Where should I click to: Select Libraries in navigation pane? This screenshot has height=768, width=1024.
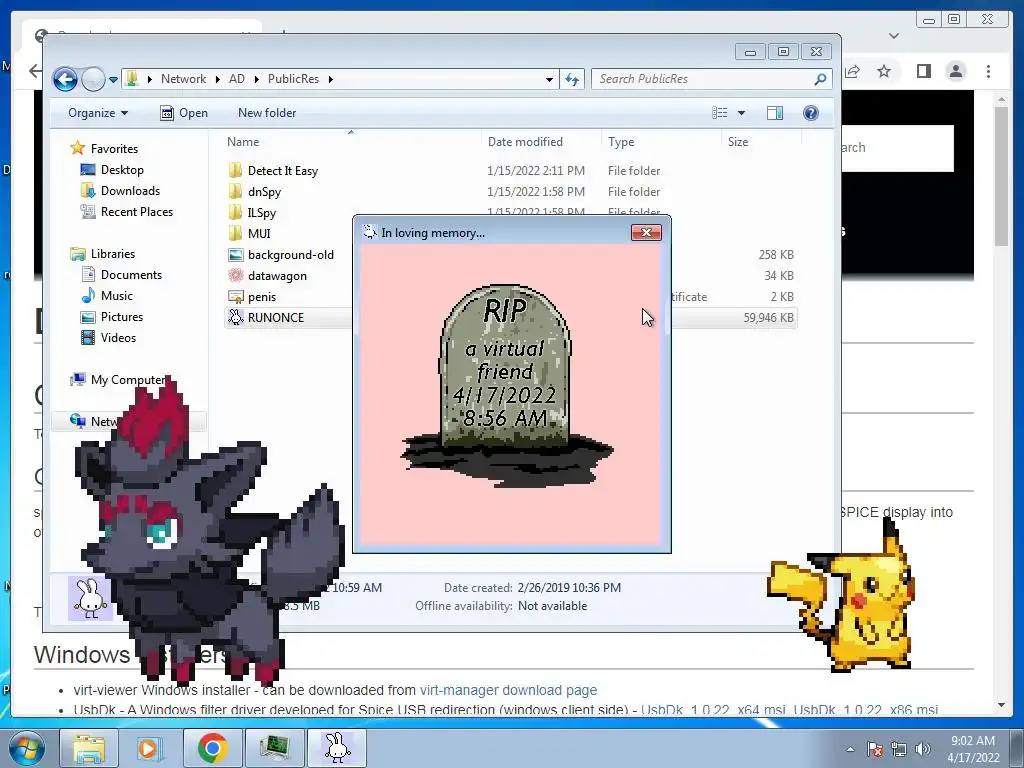click(x=112, y=254)
